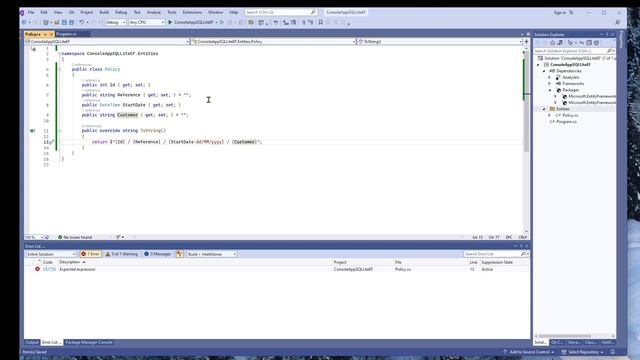Collapse the Entities folder arrow
This screenshot has height=360, width=640.
tap(544, 109)
